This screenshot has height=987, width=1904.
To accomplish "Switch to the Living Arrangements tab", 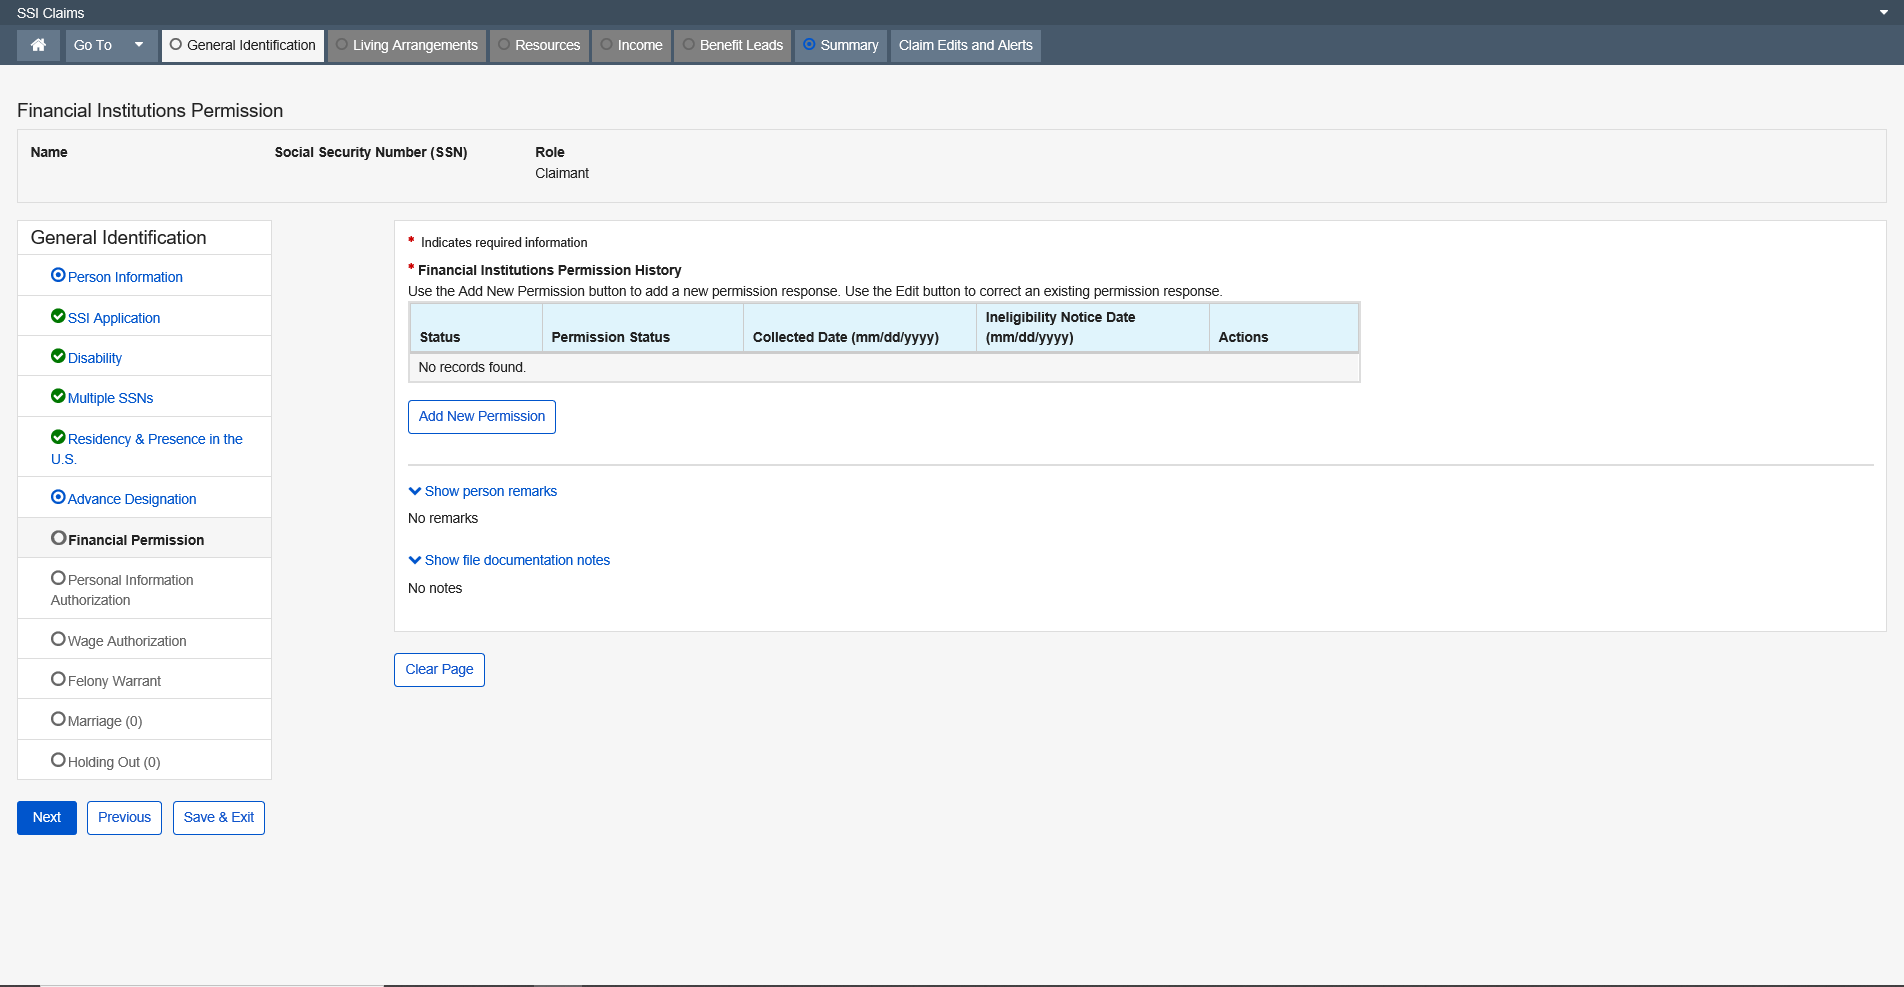I will 407,45.
